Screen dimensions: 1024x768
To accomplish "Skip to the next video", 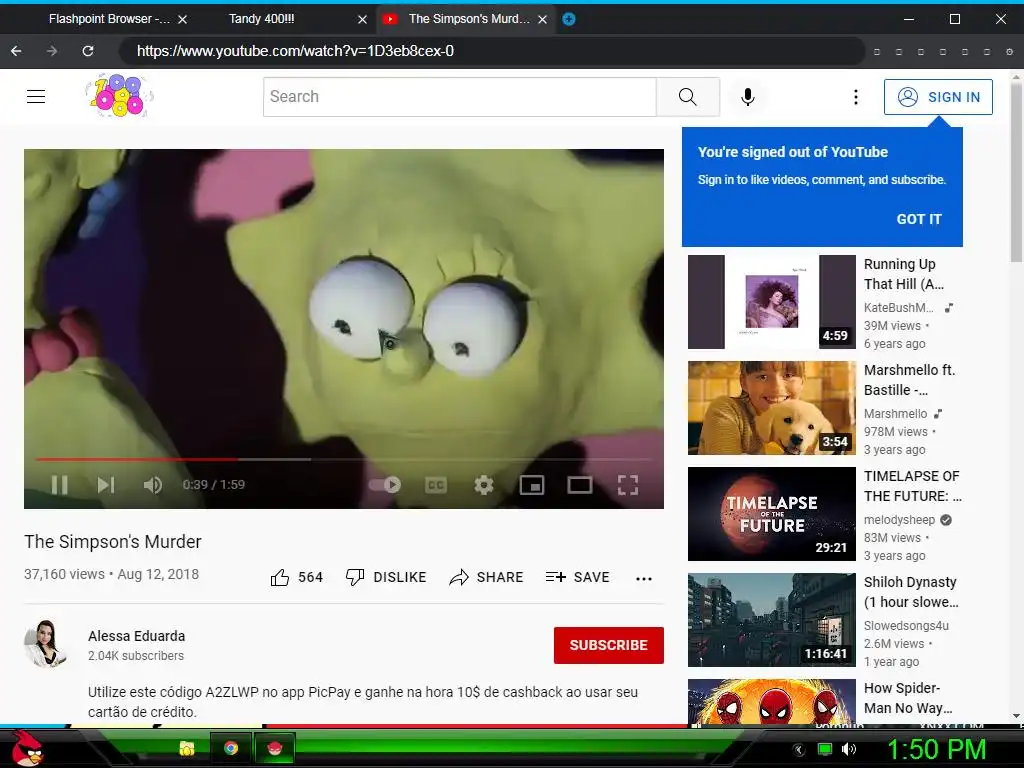I will tap(105, 485).
